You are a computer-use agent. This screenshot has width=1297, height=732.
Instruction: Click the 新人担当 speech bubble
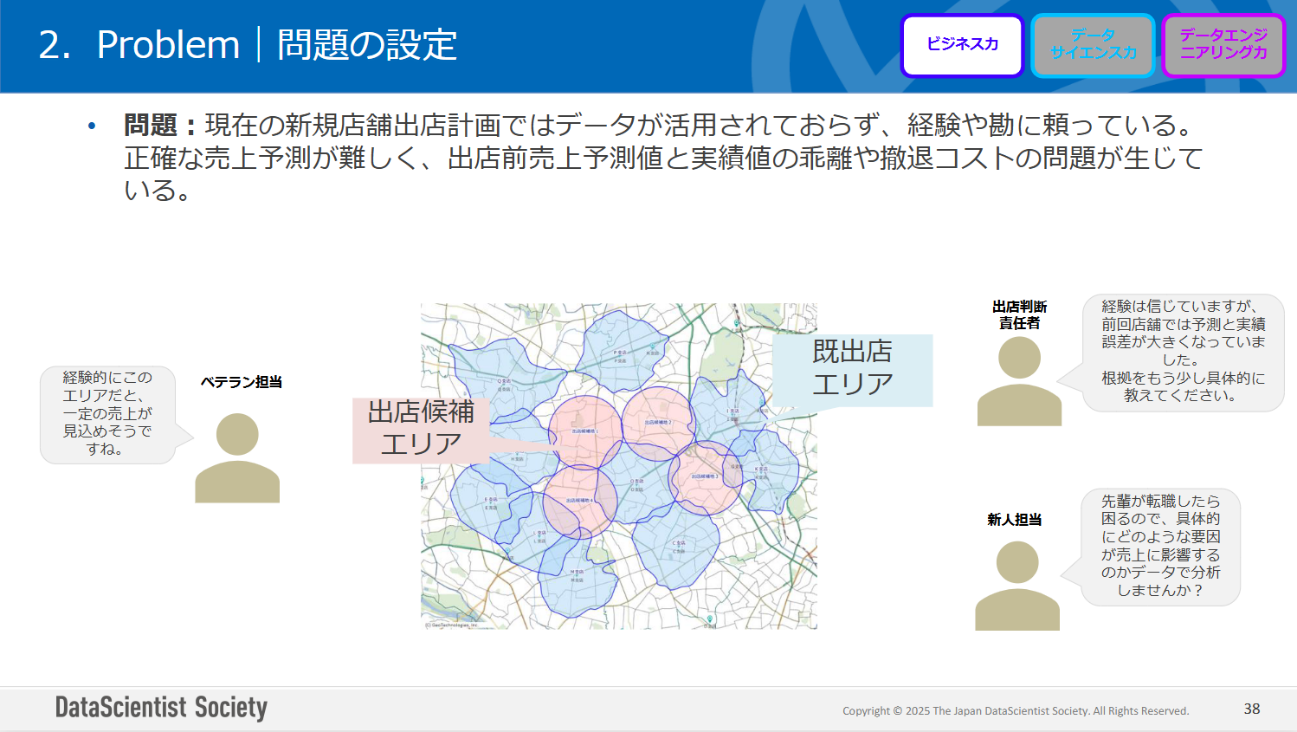coord(1160,546)
